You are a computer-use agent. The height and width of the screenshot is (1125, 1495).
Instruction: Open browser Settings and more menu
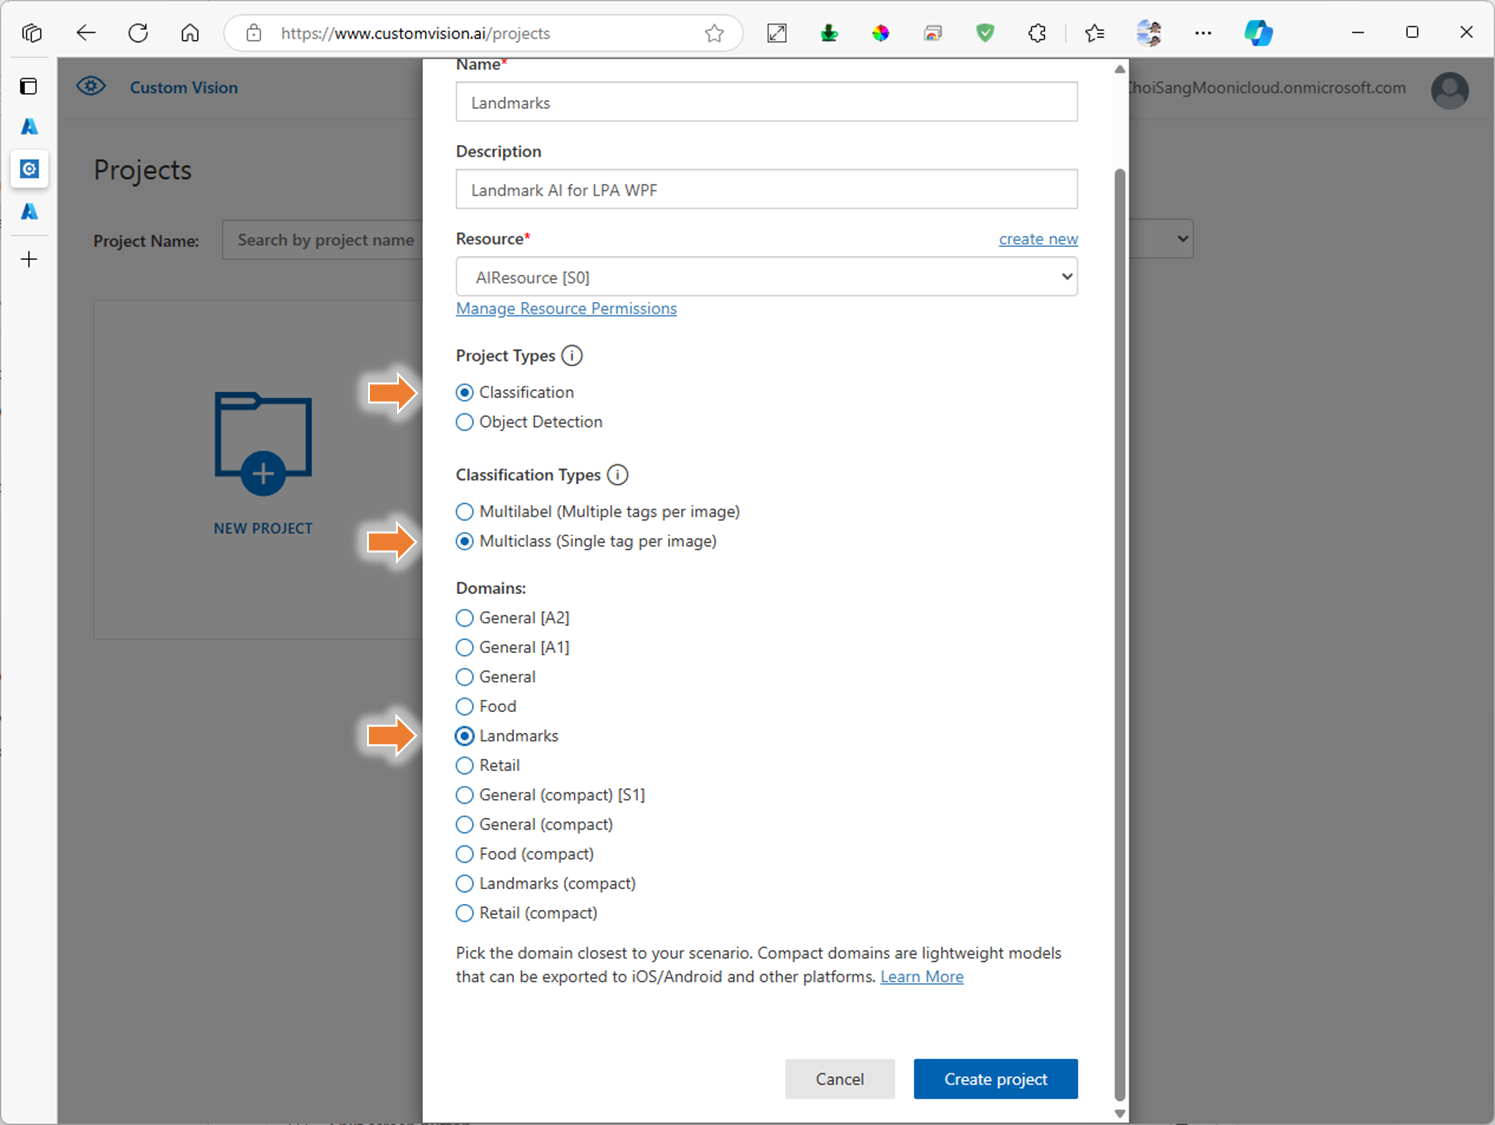pos(1203,33)
